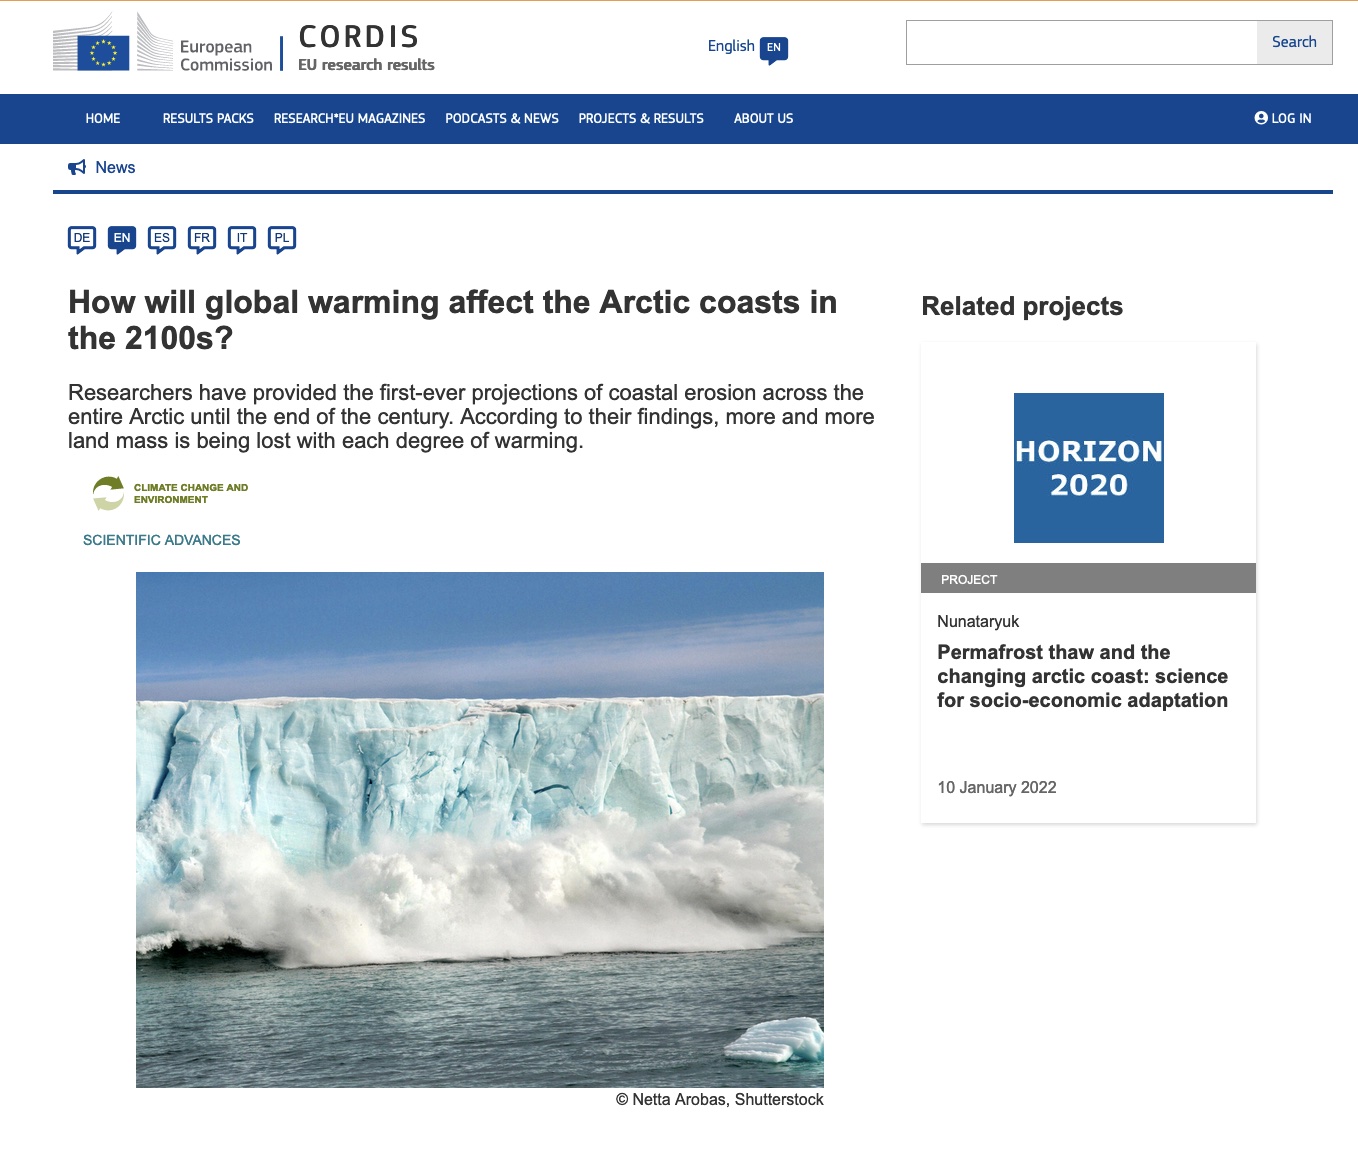Select the DE language speech bubble
Viewport: 1358px width, 1154px height.
click(82, 238)
